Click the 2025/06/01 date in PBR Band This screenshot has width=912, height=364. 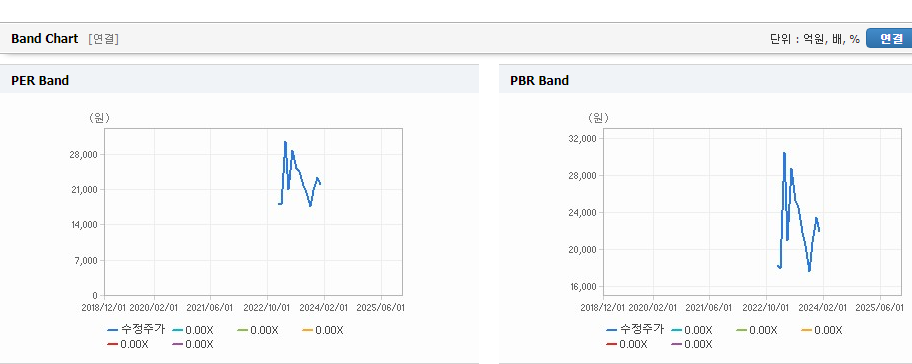click(x=881, y=307)
